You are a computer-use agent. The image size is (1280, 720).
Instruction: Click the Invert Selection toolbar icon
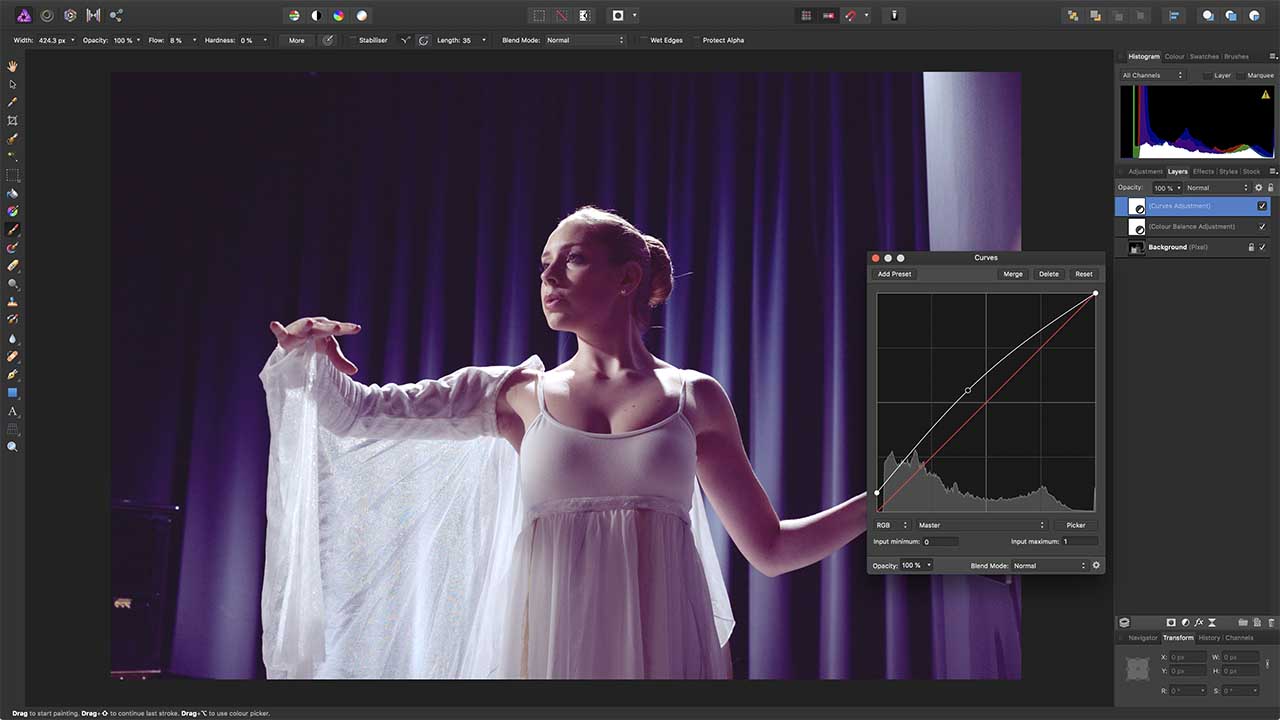(586, 16)
